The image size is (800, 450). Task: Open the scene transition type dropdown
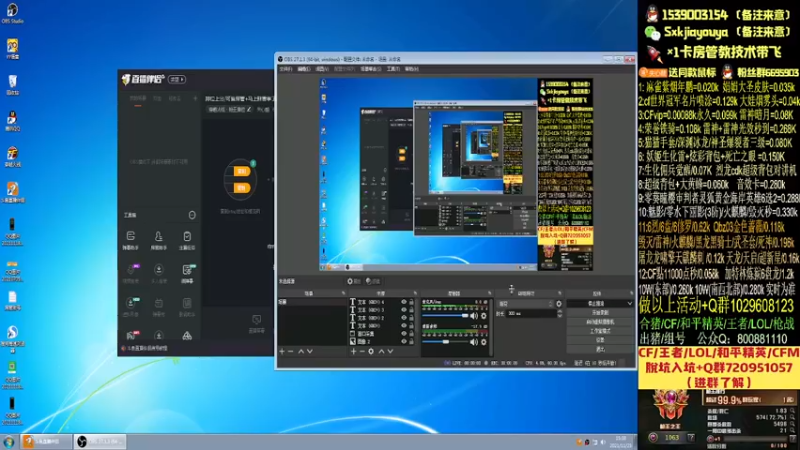point(525,304)
